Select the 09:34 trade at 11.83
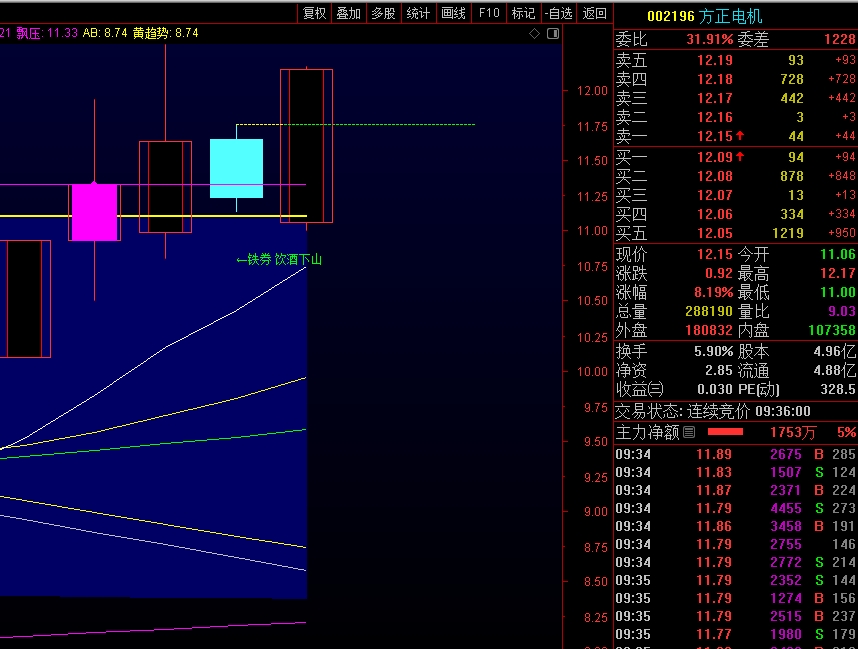Viewport: 858px width, 649px height. click(x=736, y=472)
